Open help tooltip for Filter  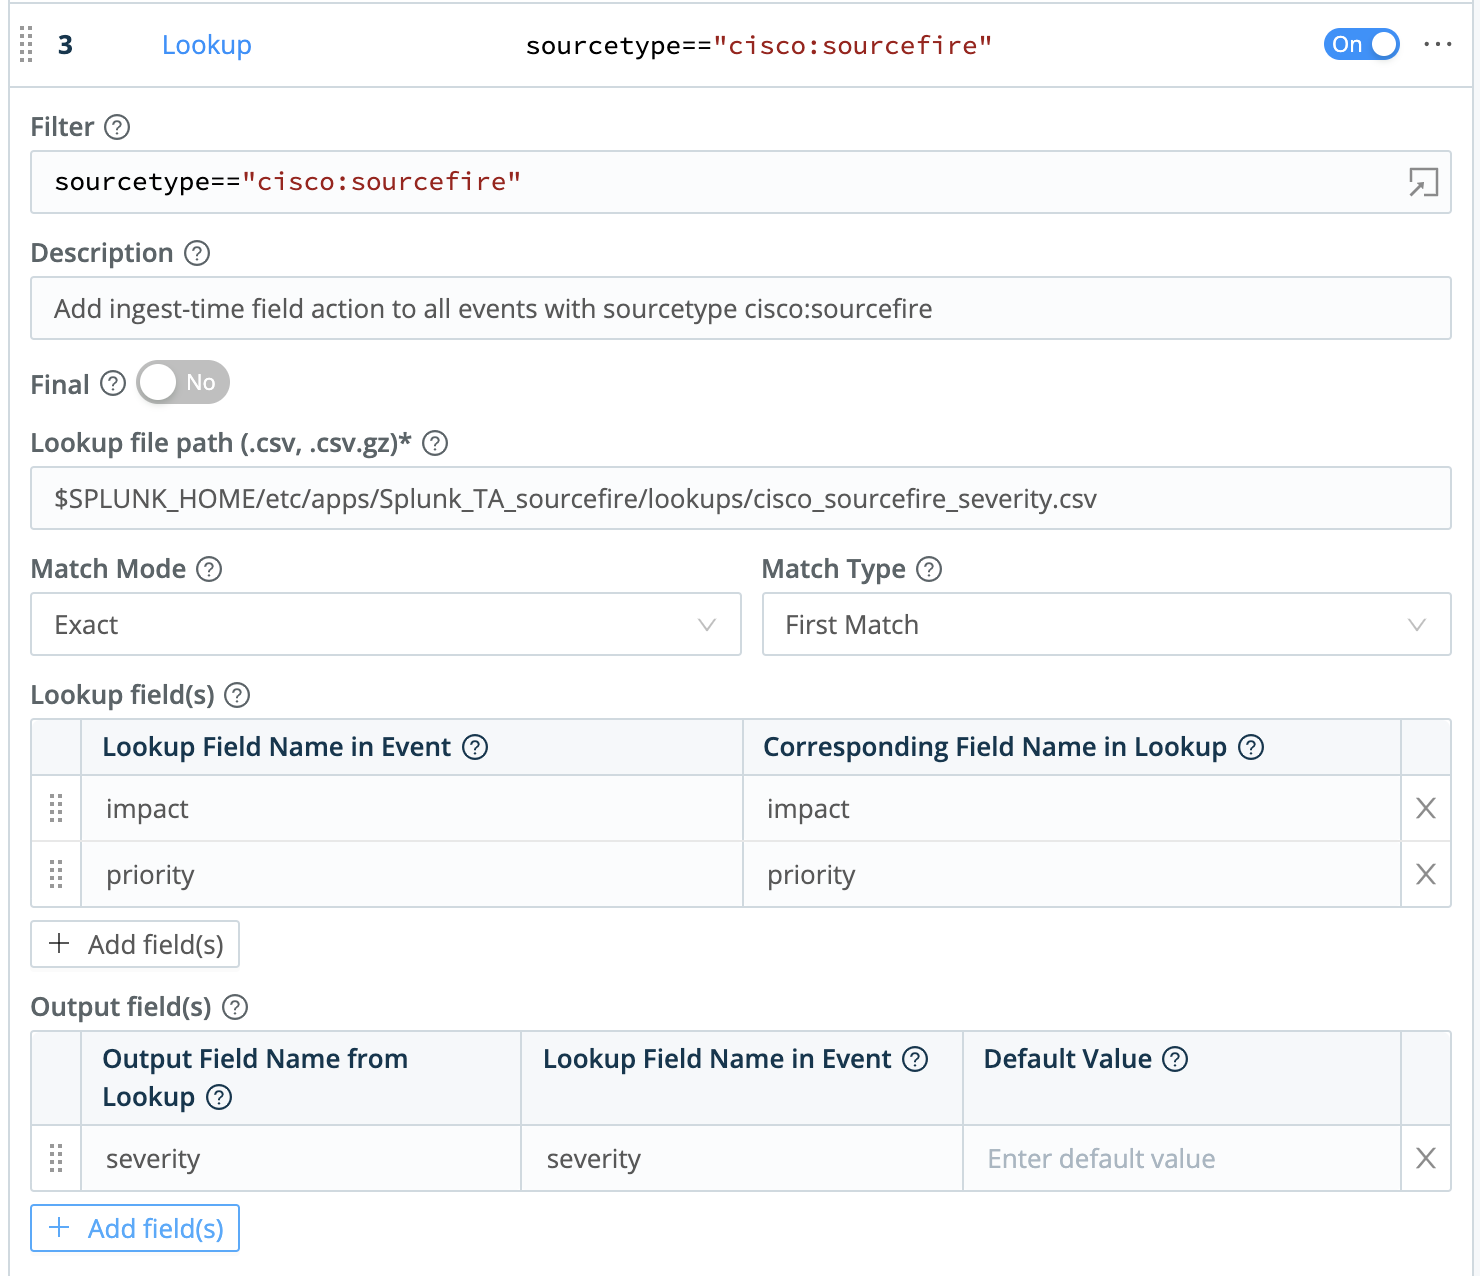click(x=119, y=127)
